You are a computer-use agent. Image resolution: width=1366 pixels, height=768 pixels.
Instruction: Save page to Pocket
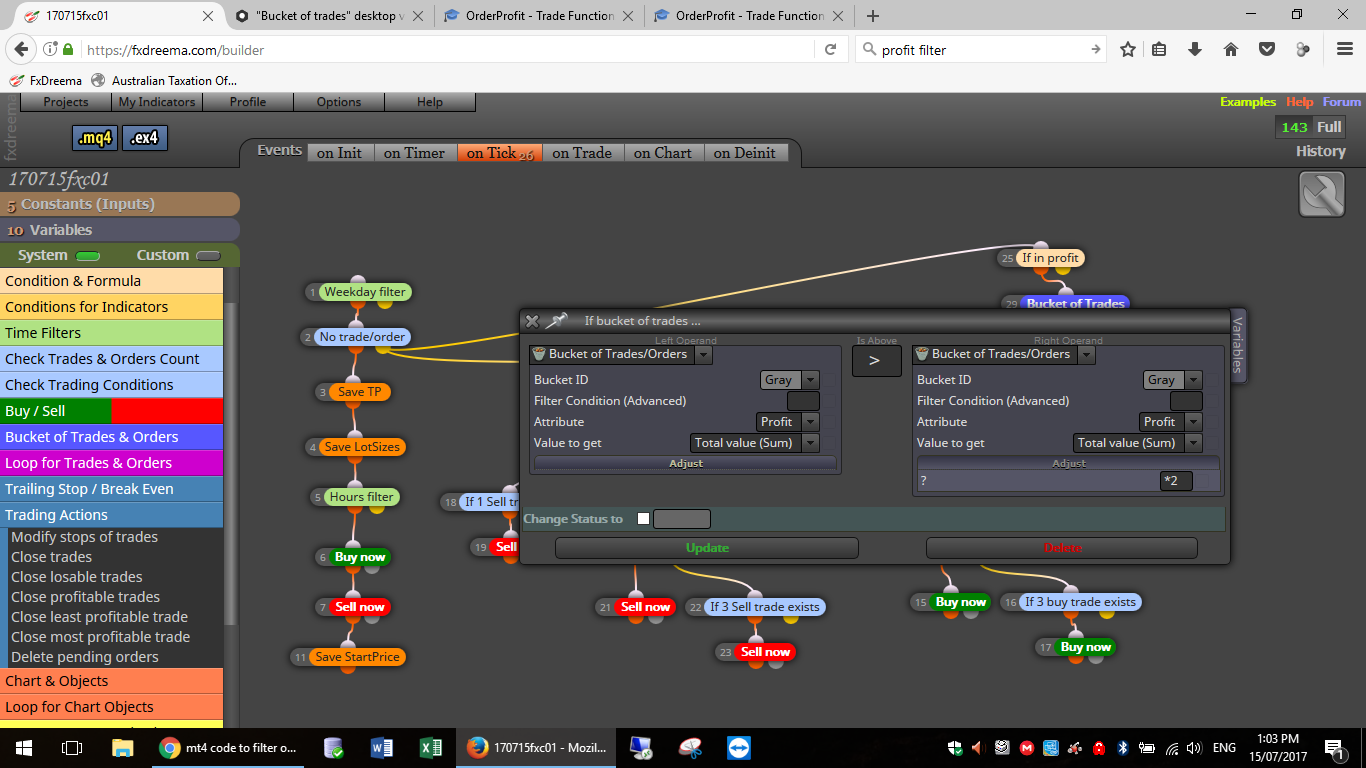pyautogui.click(x=1266, y=49)
